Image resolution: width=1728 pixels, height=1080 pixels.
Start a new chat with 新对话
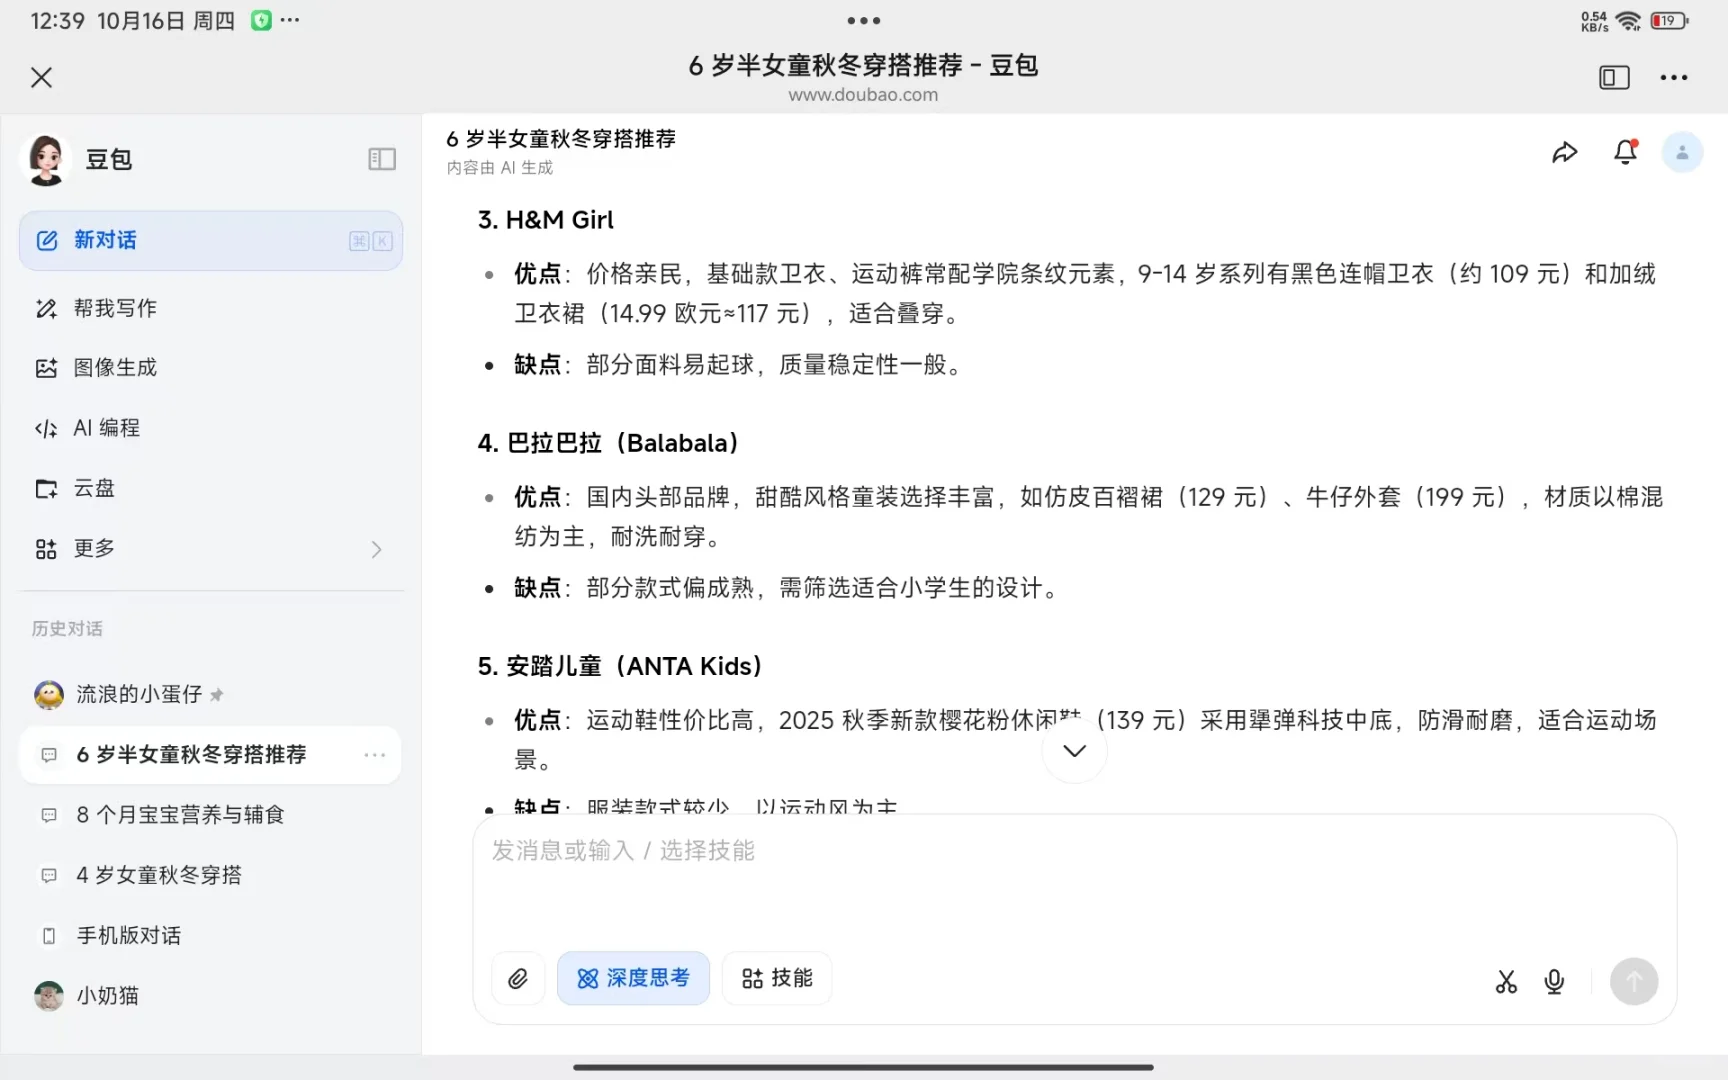(211, 240)
